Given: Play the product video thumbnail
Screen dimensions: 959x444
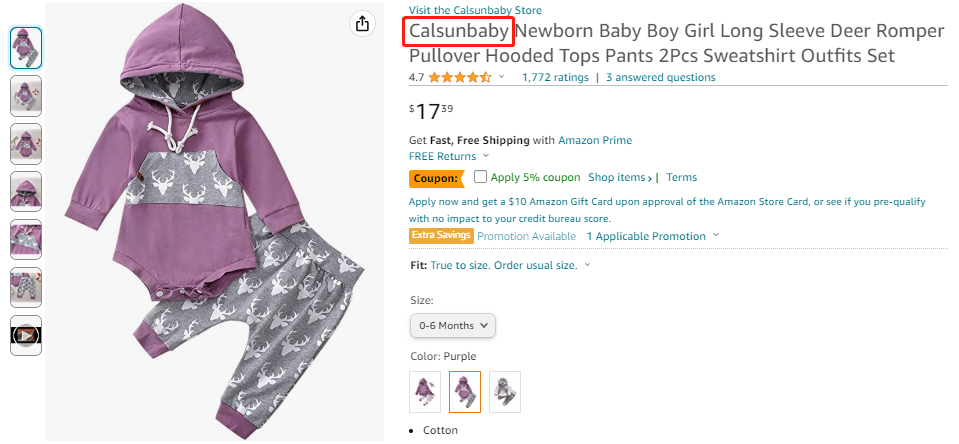Looking at the screenshot, I should (x=26, y=336).
